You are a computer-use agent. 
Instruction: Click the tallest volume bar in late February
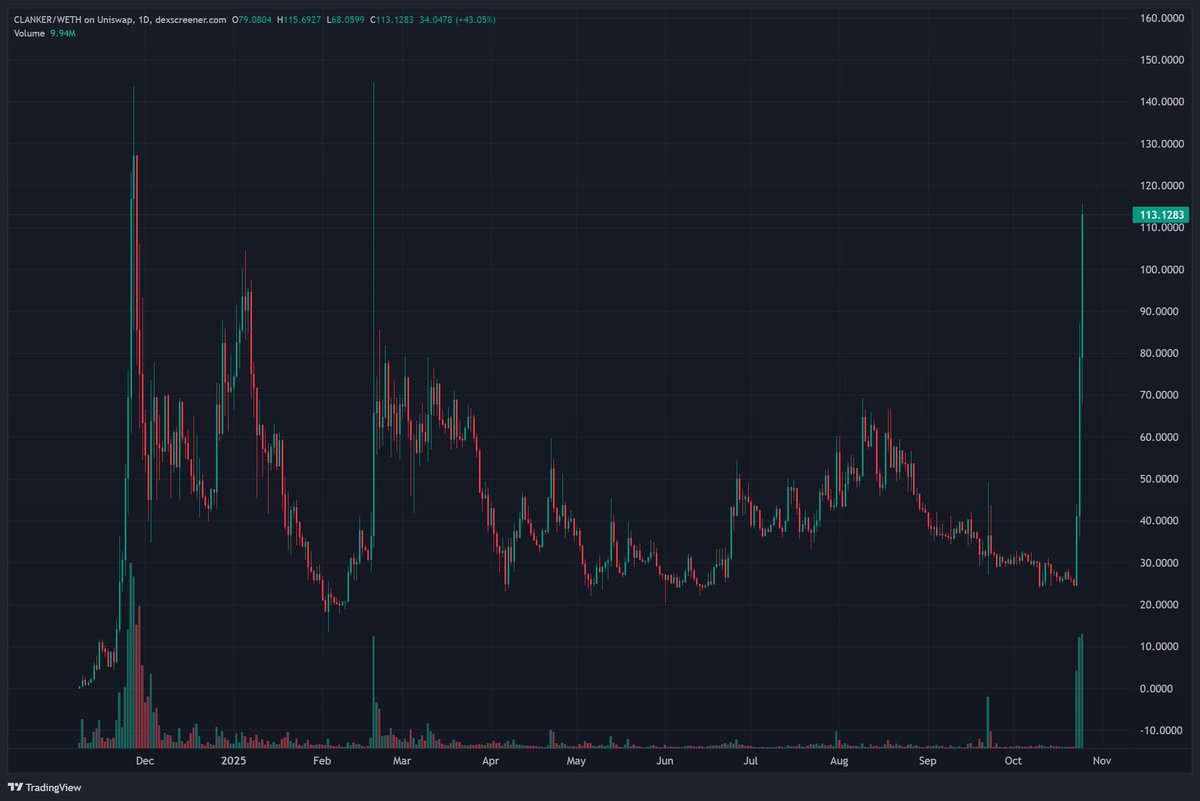point(373,692)
